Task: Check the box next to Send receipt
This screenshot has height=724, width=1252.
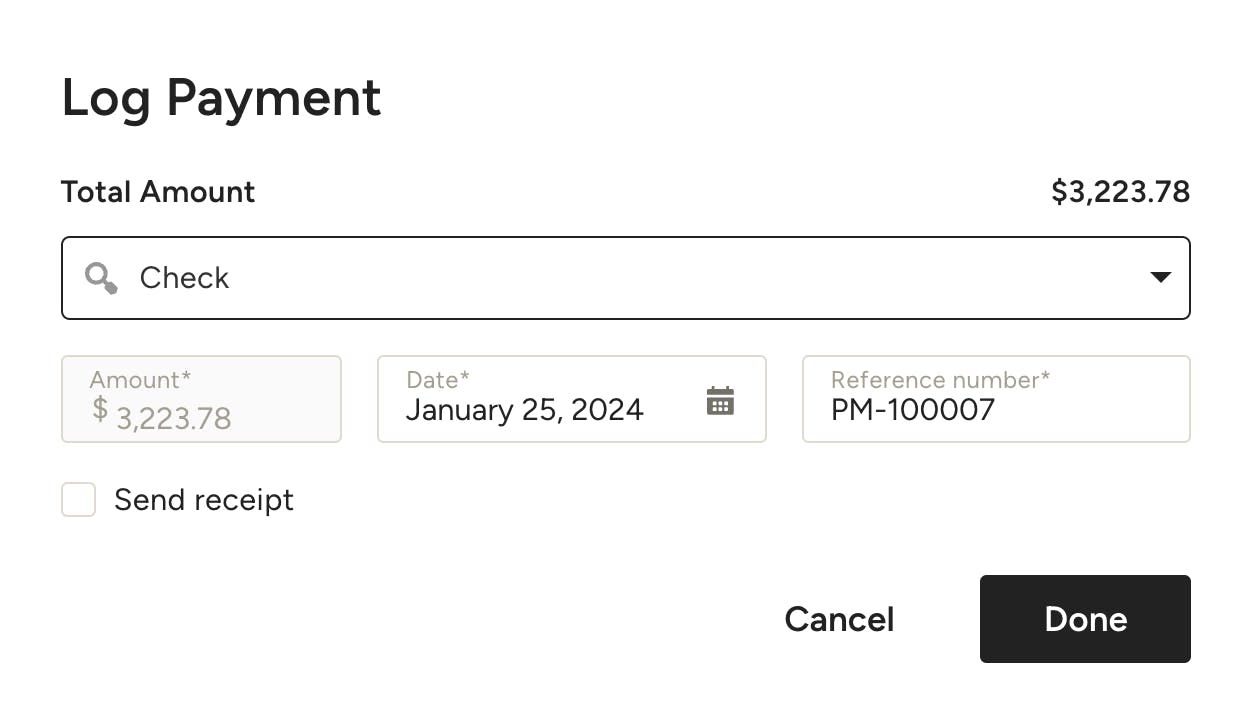Action: click(78, 500)
